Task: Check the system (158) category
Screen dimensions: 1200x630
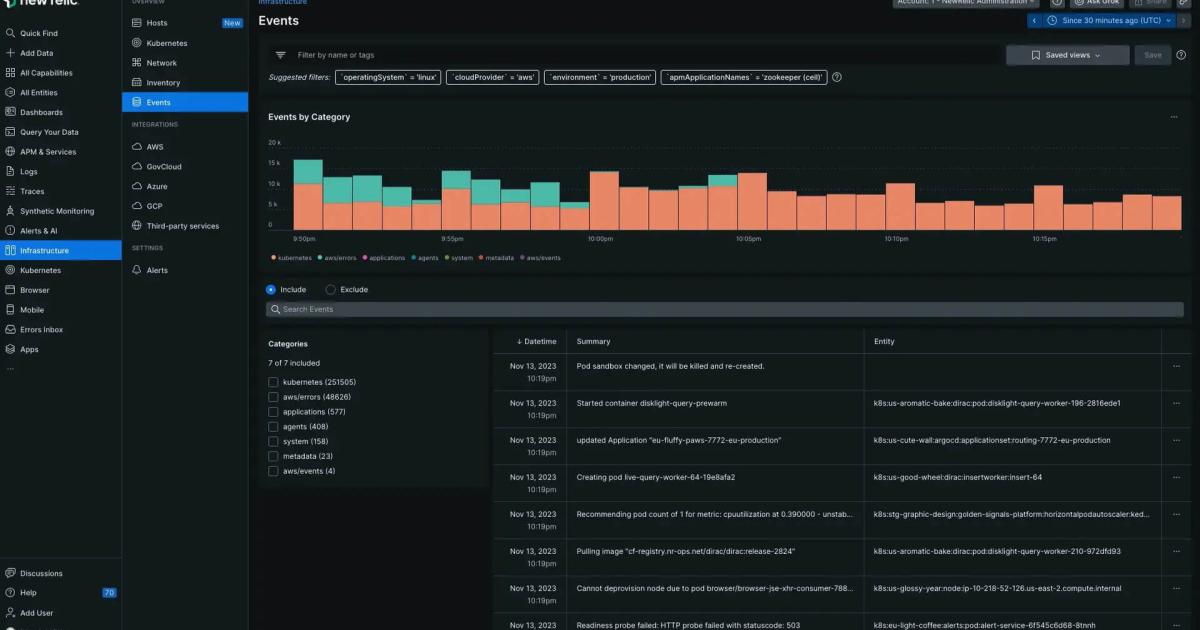Action: coord(273,441)
